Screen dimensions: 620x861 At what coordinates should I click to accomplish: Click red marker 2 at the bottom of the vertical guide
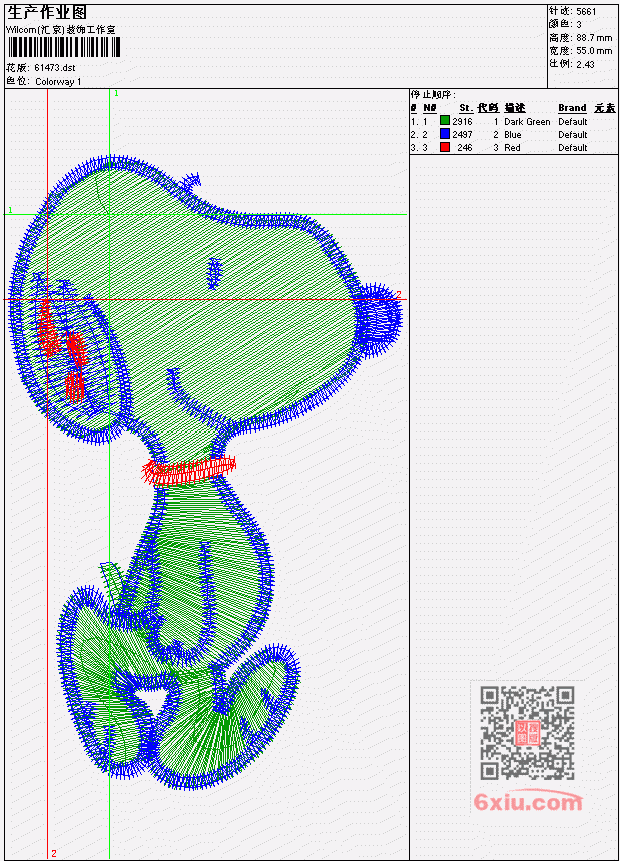tap(54, 853)
